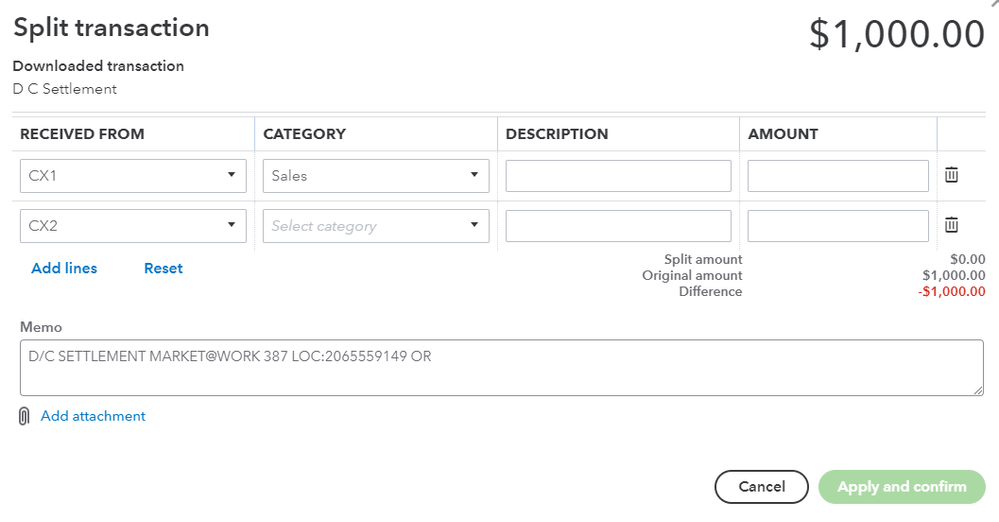The height and width of the screenshot is (522, 999).
Task: Click the Add attachment link
Action: tap(93, 416)
